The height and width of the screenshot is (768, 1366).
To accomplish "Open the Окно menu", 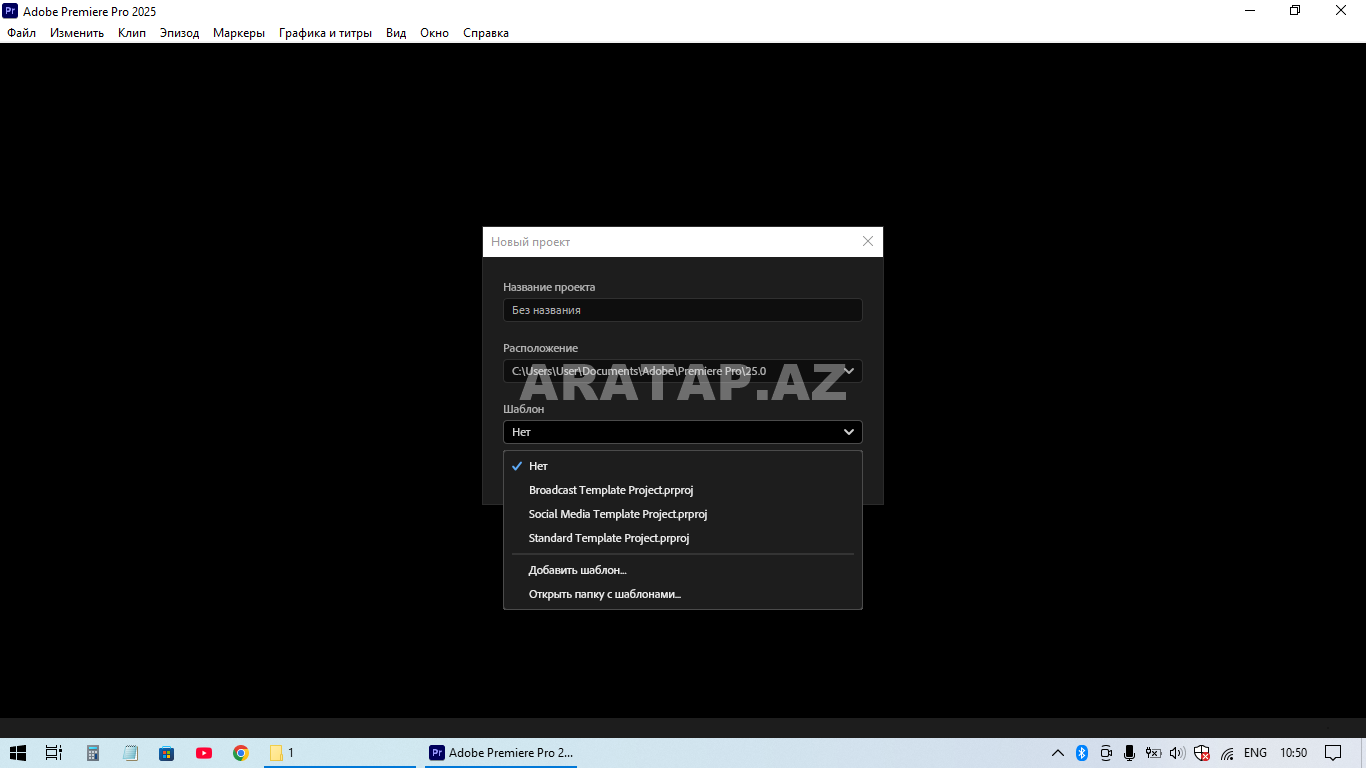I will [434, 33].
